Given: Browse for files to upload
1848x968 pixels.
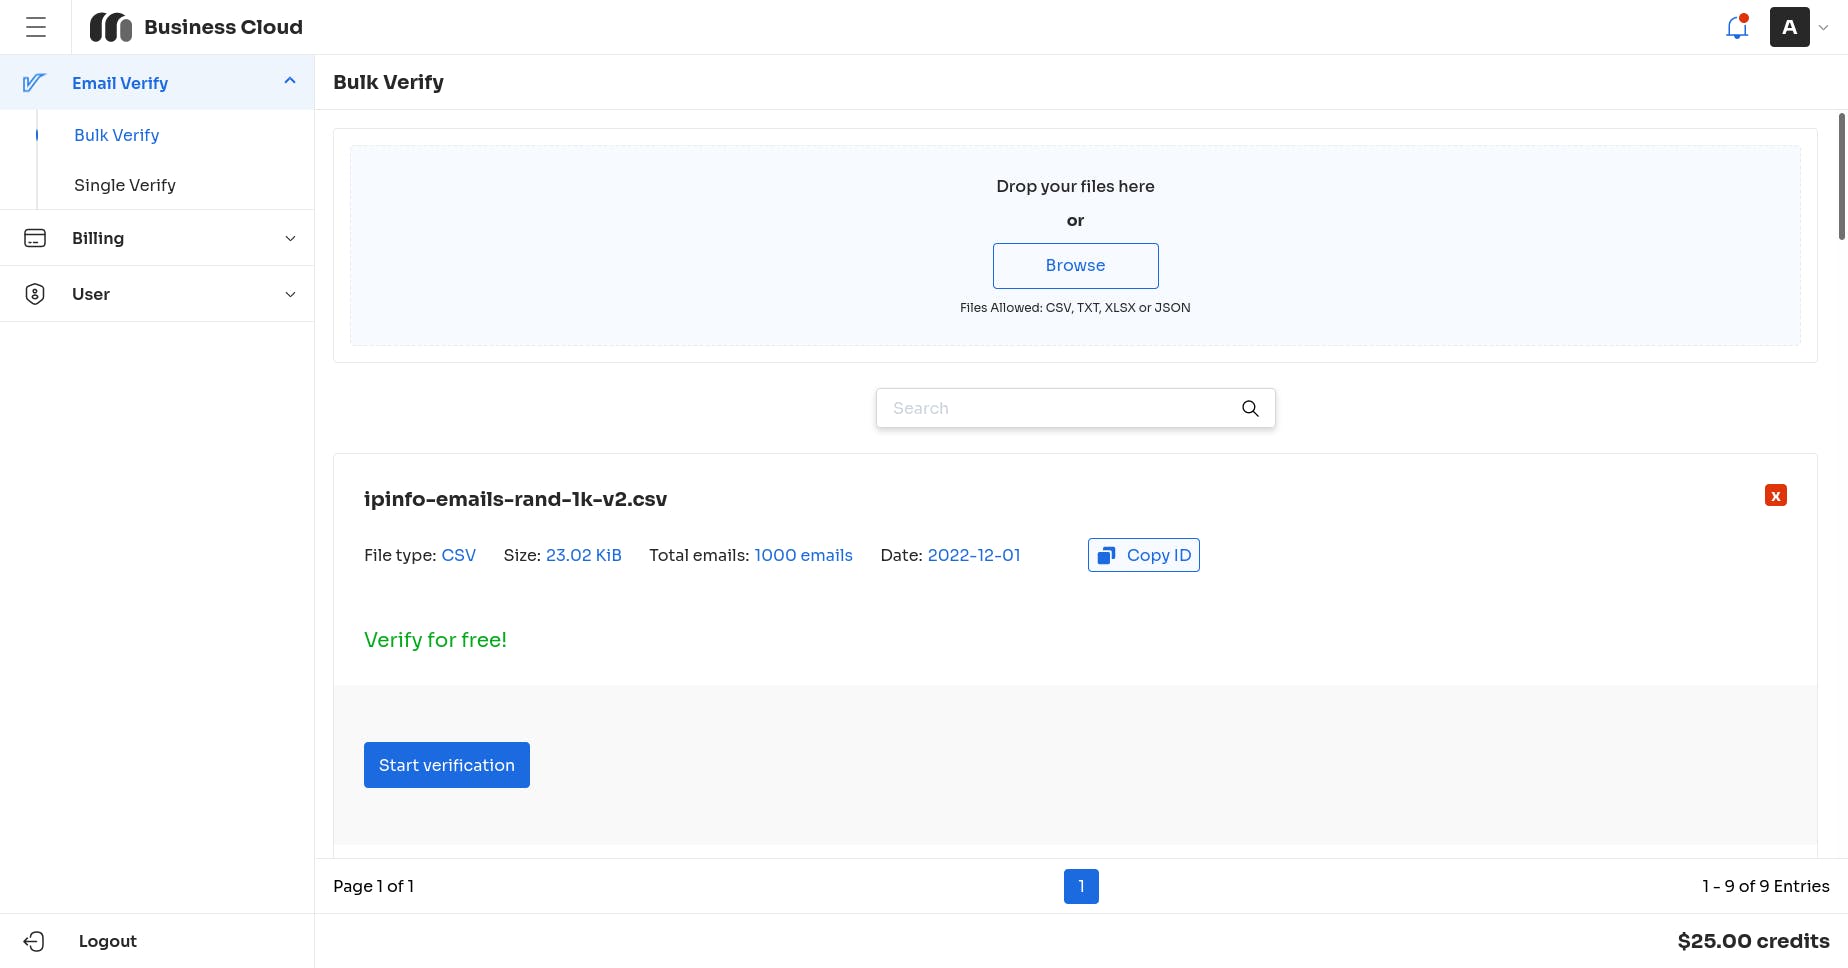Looking at the screenshot, I should click(x=1076, y=266).
